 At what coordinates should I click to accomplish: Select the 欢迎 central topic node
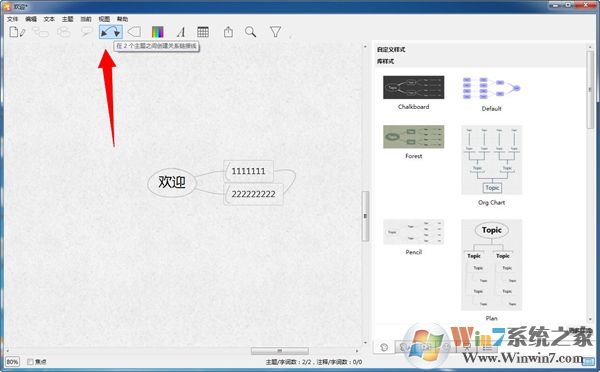pyautogui.click(x=172, y=183)
